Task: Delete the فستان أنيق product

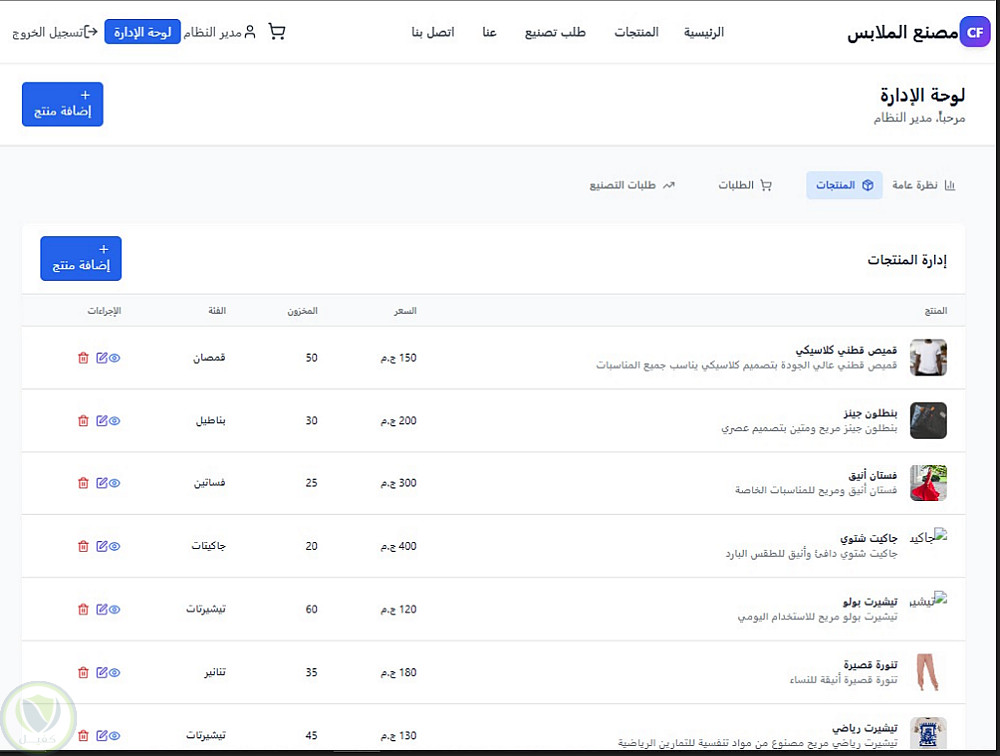Action: coord(83,483)
